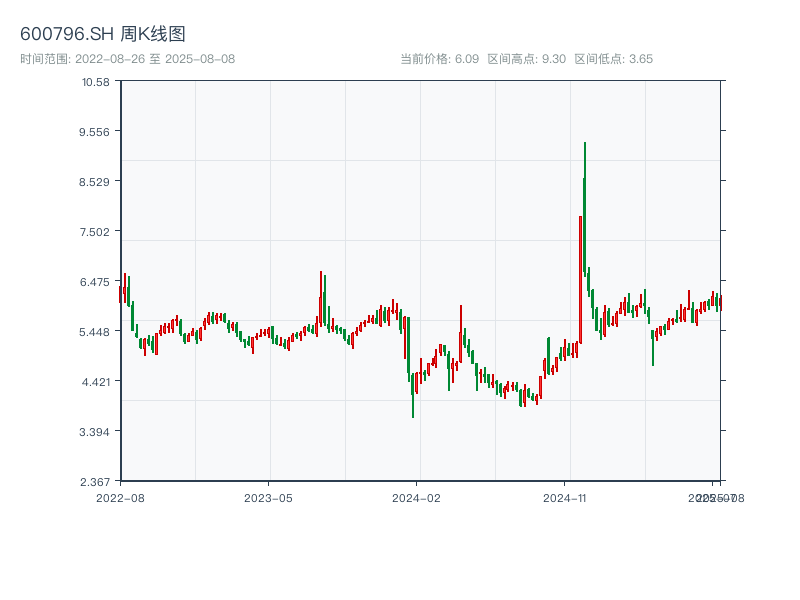Click the 区间高点 9.30 label
This screenshot has height=600, width=800.
526,59
